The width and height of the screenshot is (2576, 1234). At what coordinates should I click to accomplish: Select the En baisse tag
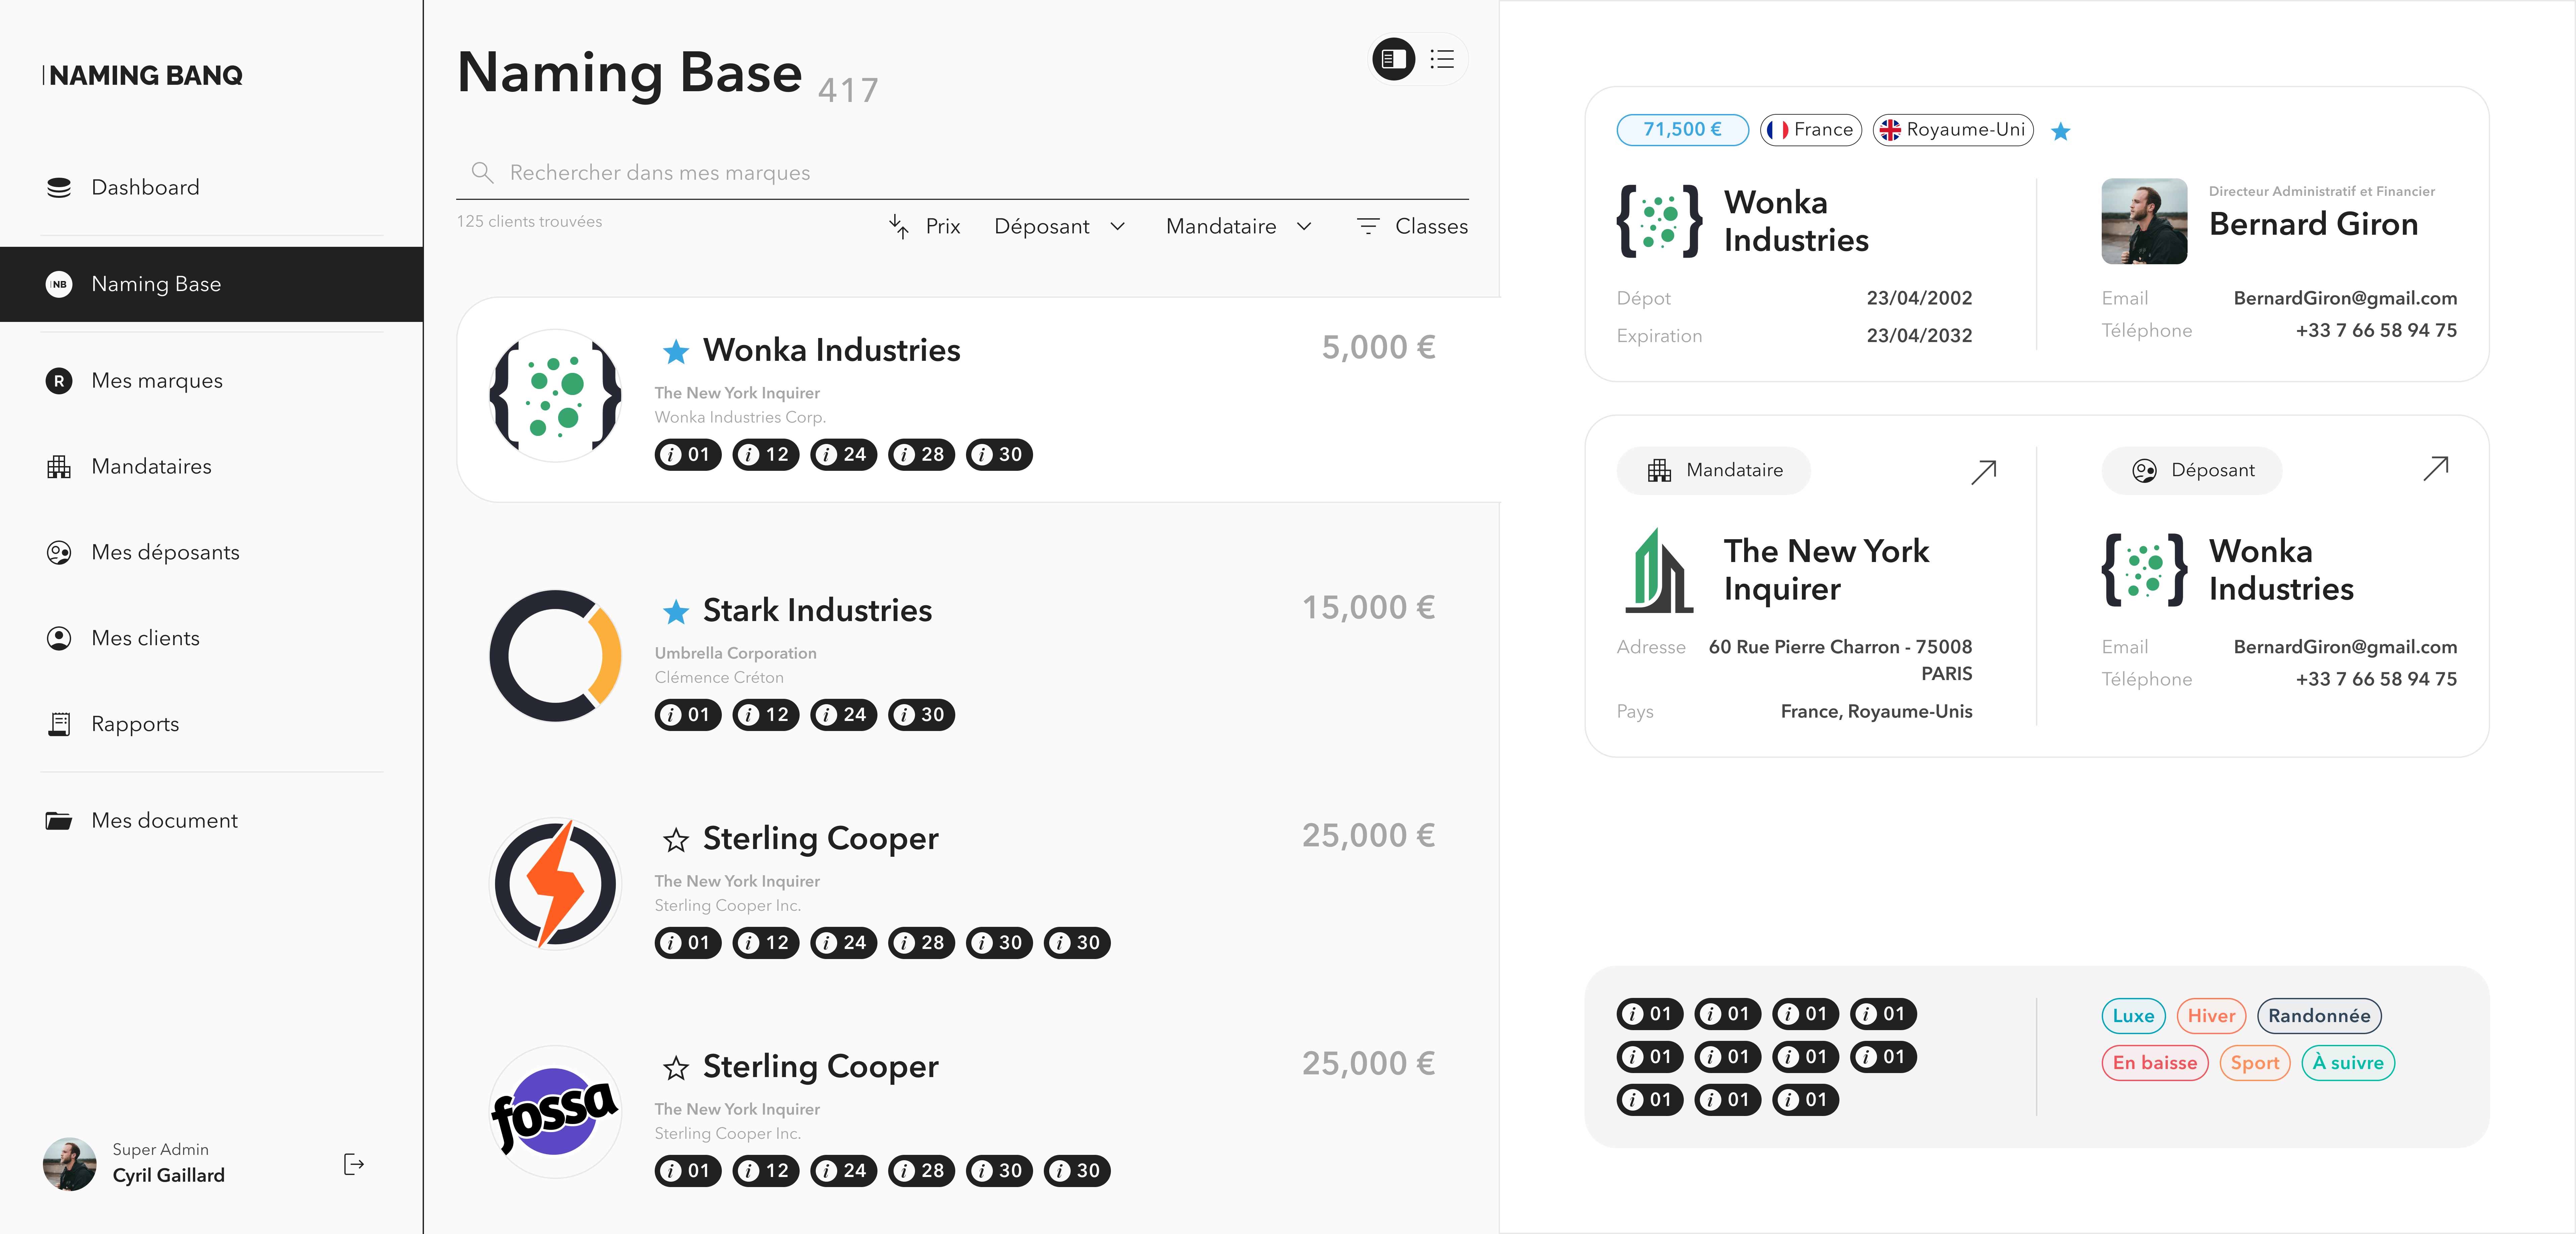pos(2155,1063)
